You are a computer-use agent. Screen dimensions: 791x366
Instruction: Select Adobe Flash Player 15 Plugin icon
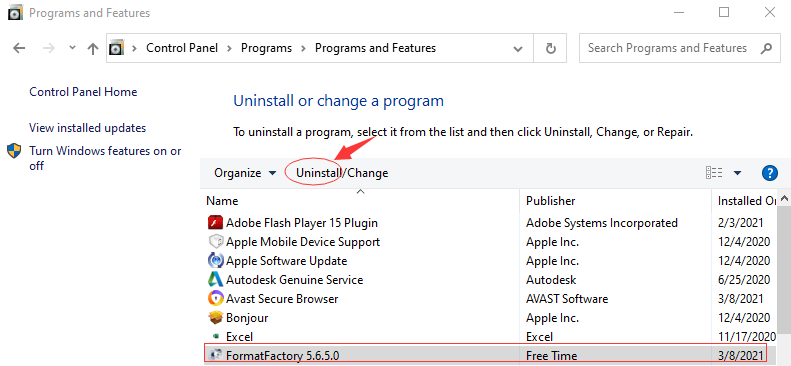[x=216, y=222]
